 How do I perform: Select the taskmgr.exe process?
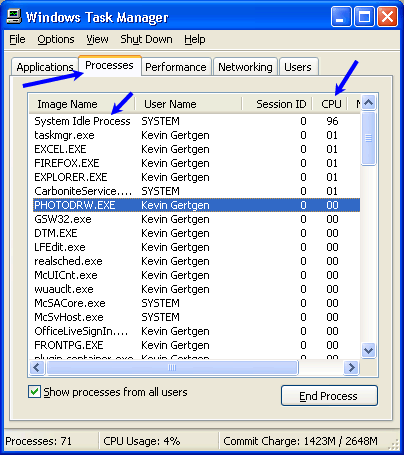(196, 135)
